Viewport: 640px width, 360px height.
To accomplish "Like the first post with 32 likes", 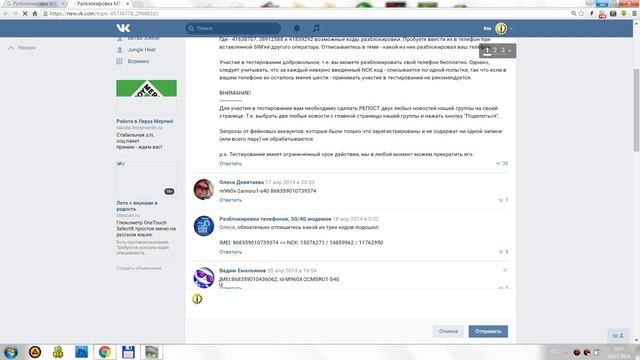I will tap(502, 163).
